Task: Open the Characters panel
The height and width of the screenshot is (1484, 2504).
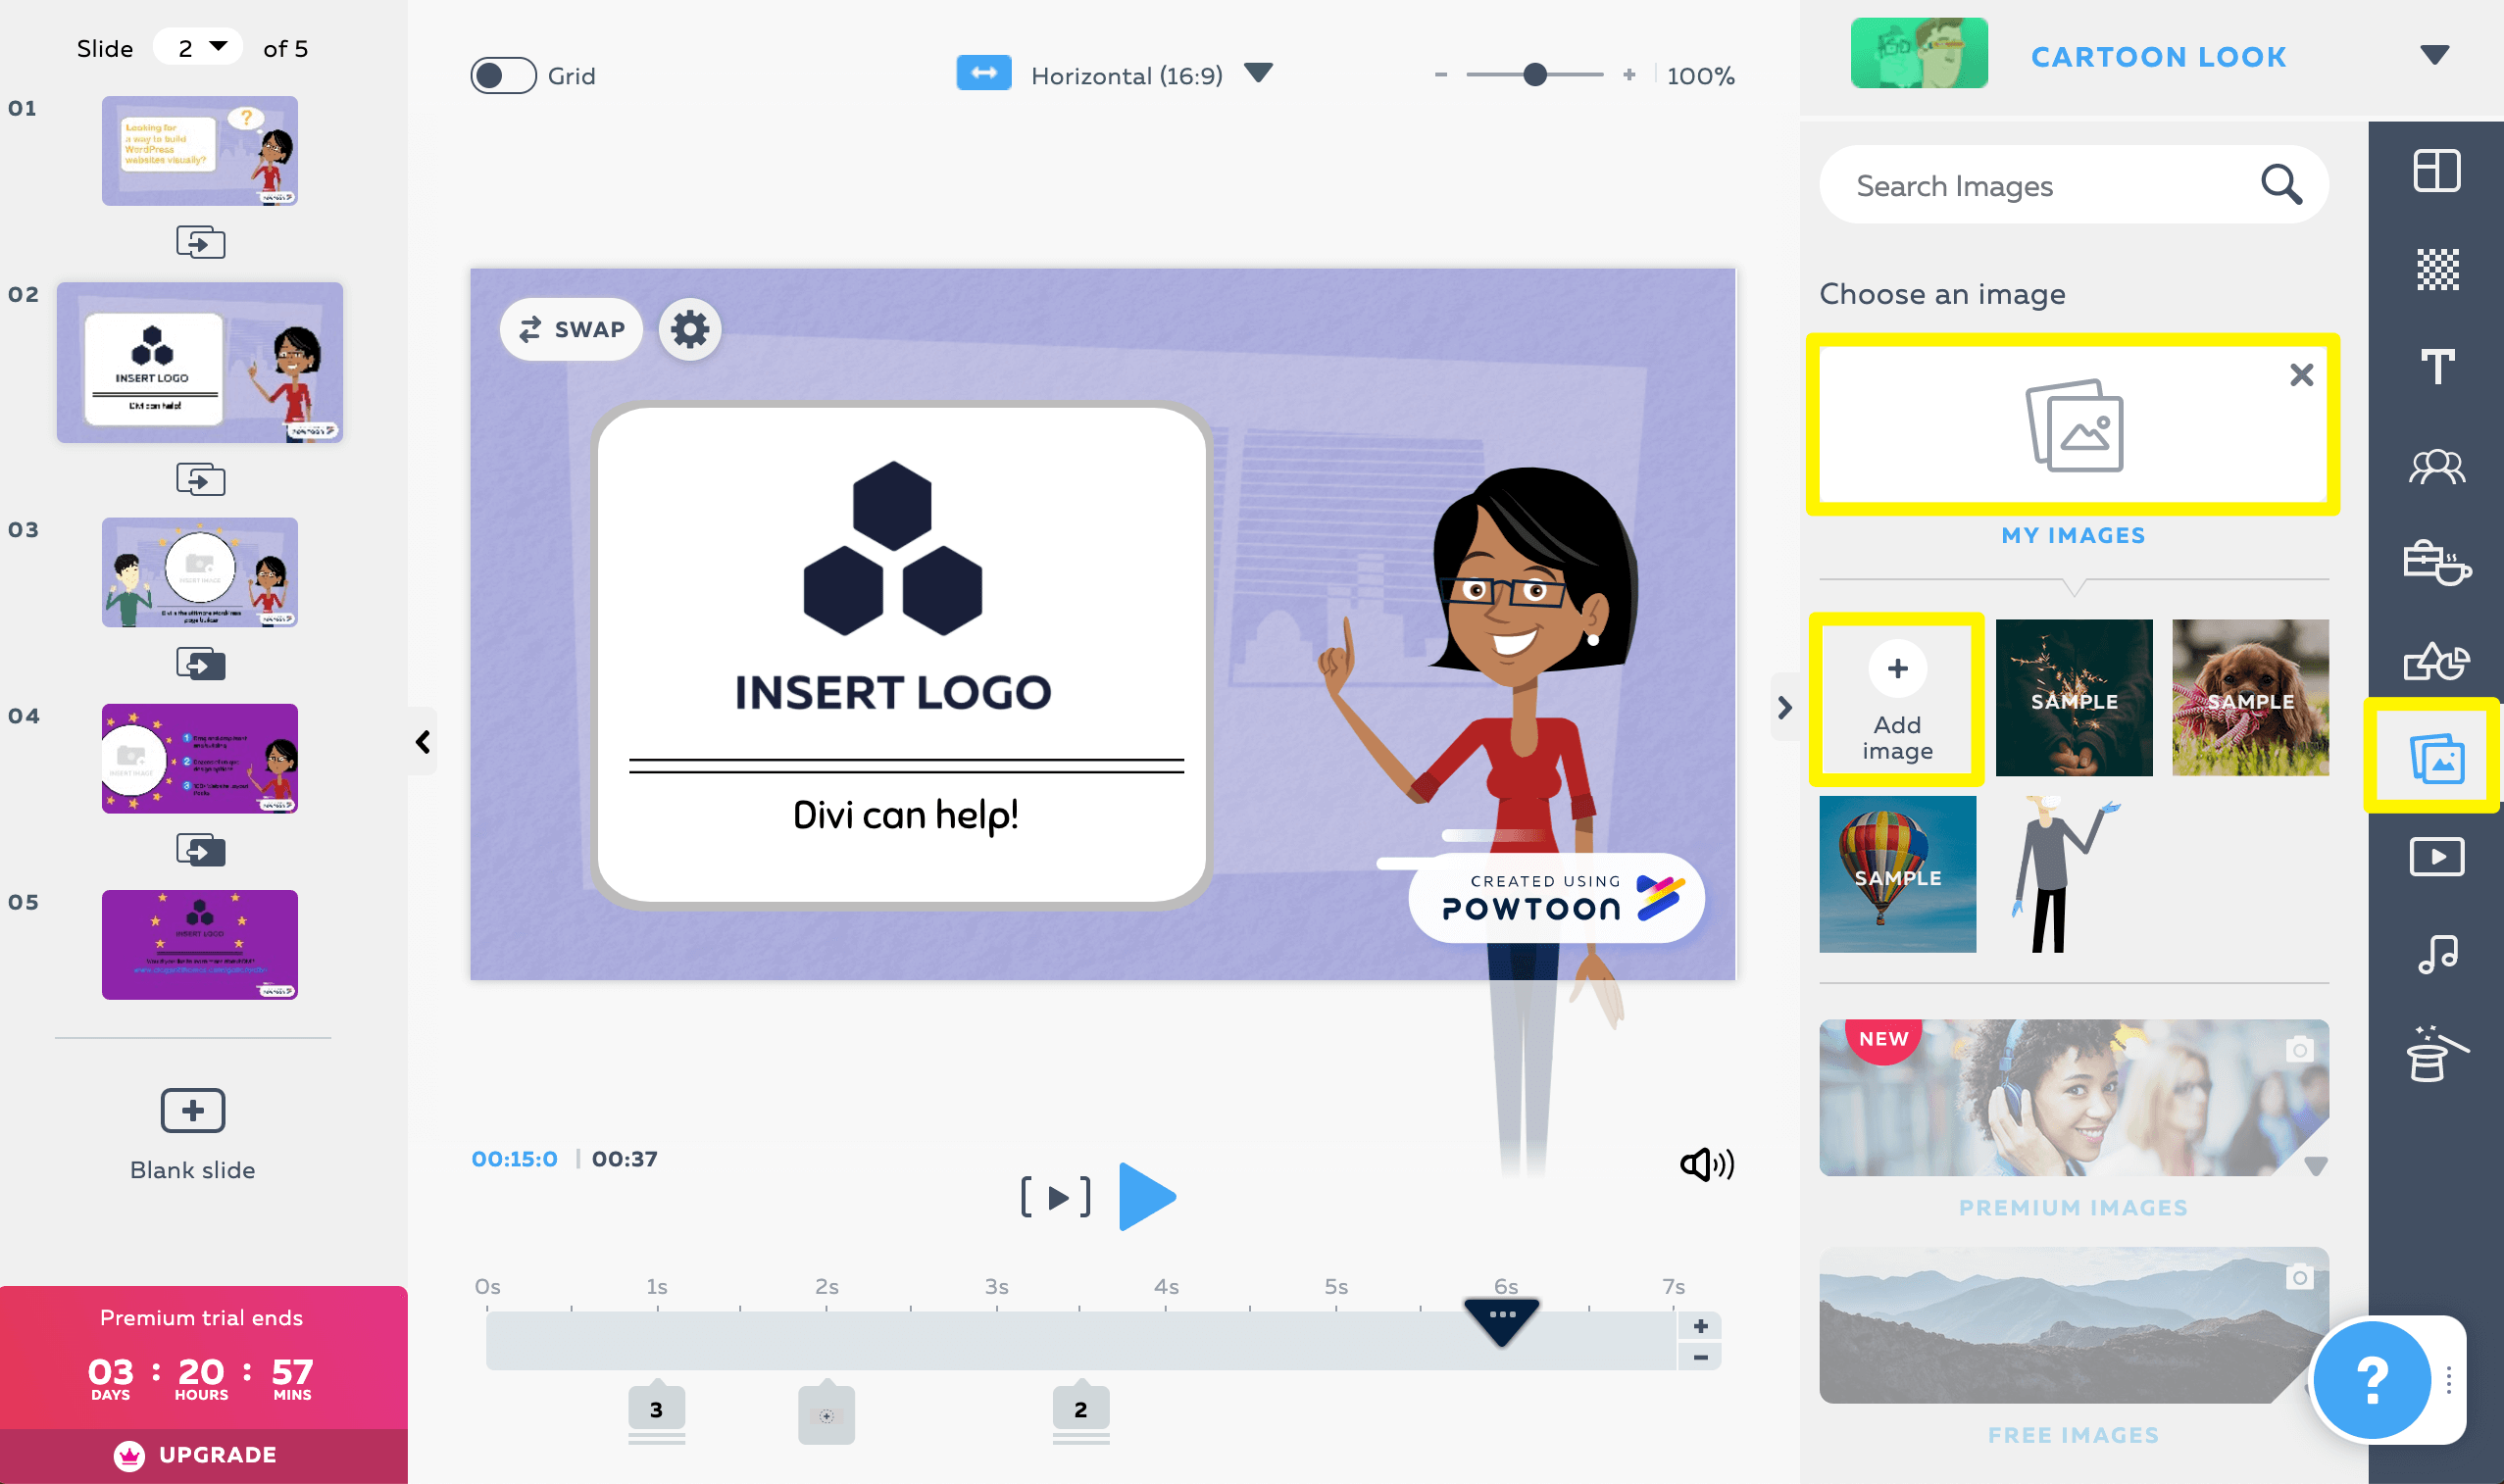Action: [2437, 465]
